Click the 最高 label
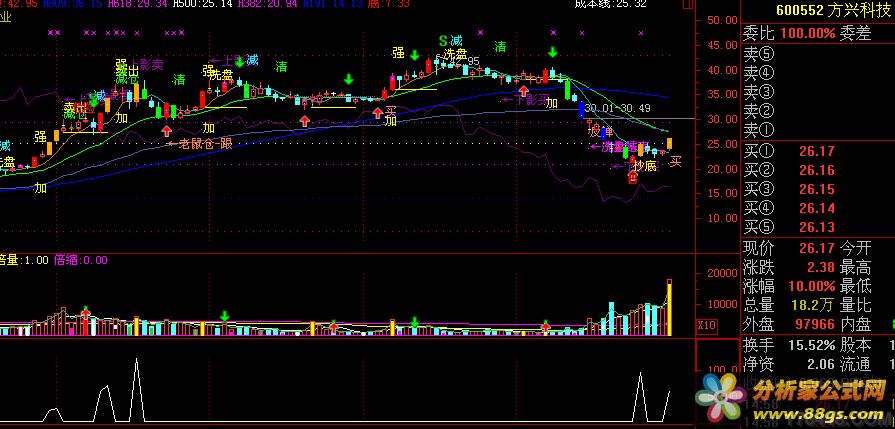895x429 pixels. point(856,267)
